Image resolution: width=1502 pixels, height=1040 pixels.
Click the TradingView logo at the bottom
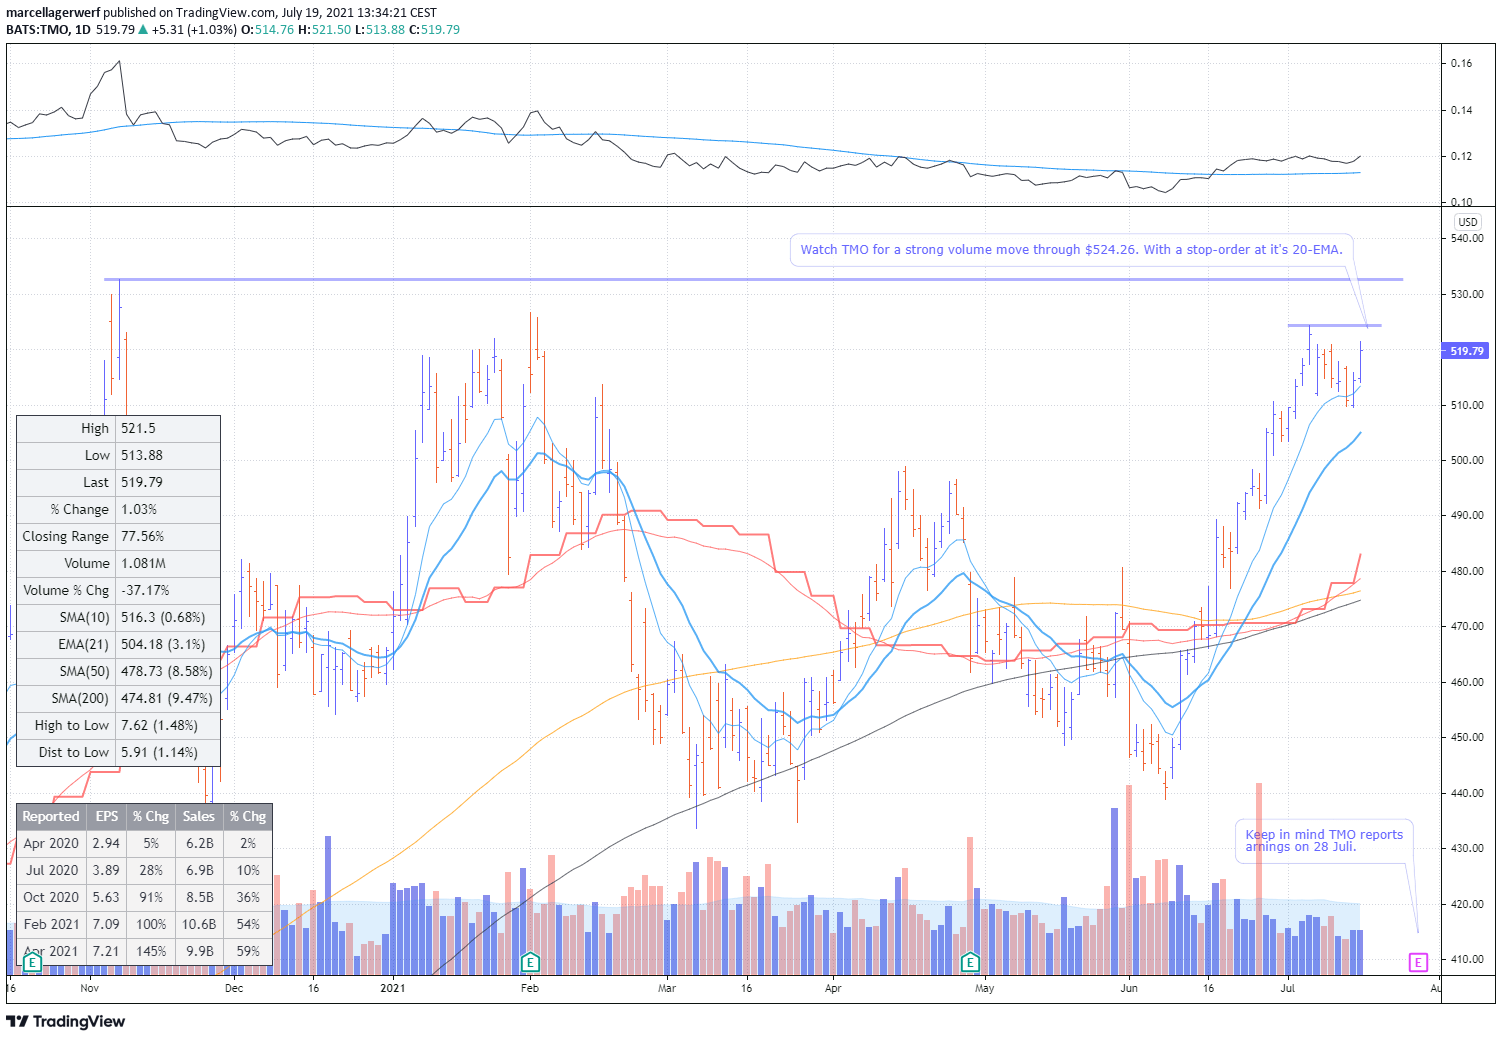point(66,1021)
